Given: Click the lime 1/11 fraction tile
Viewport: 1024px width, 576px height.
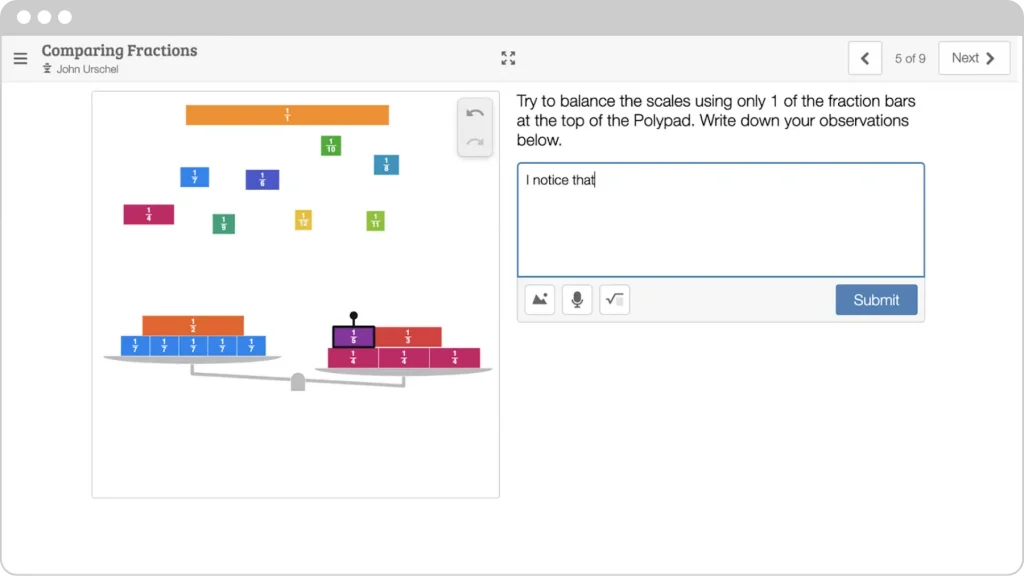Looking at the screenshot, I should tap(375, 221).
